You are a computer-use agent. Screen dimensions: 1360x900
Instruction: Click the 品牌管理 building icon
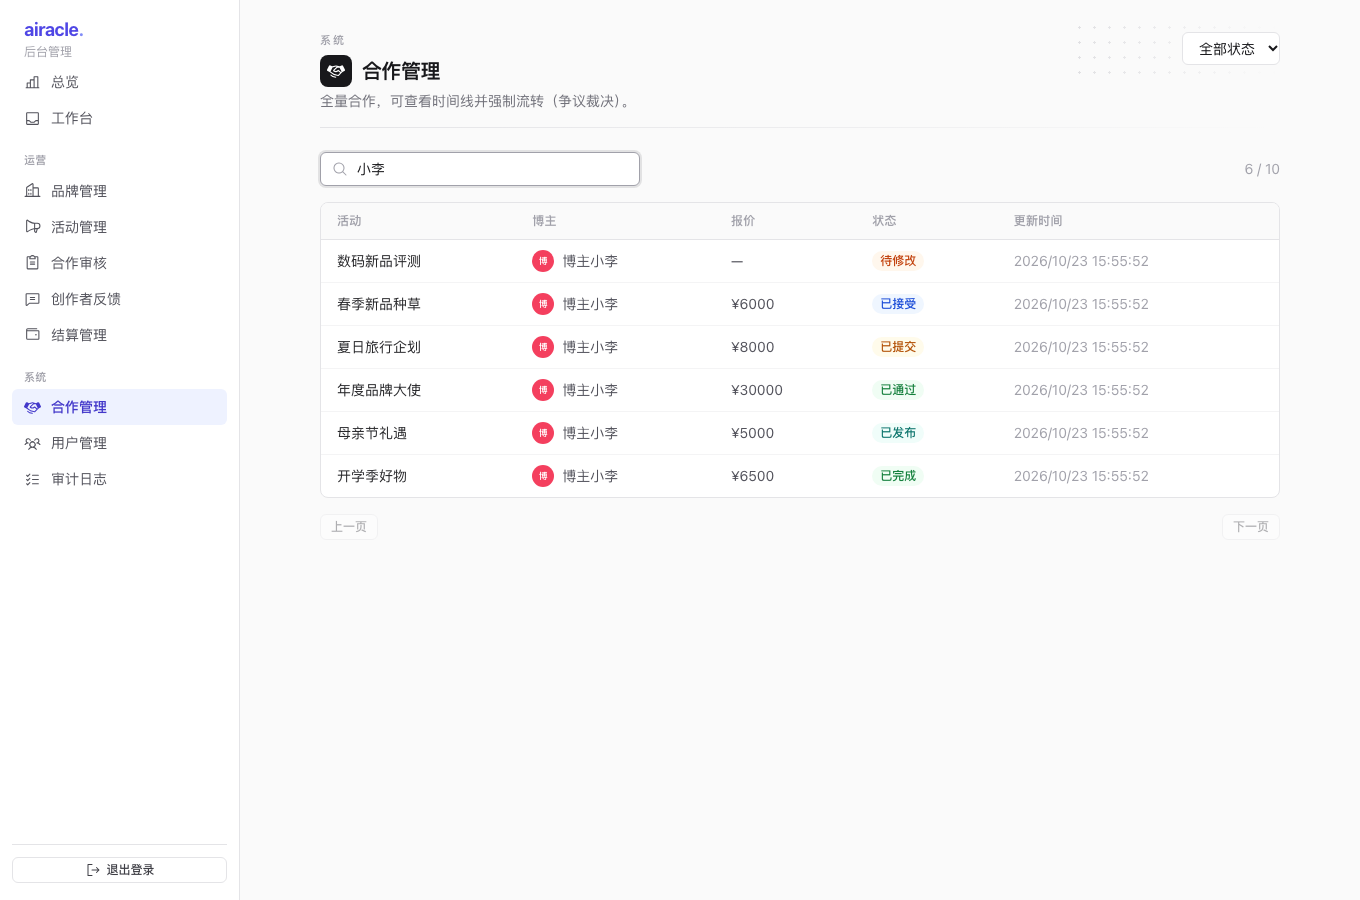[32, 191]
